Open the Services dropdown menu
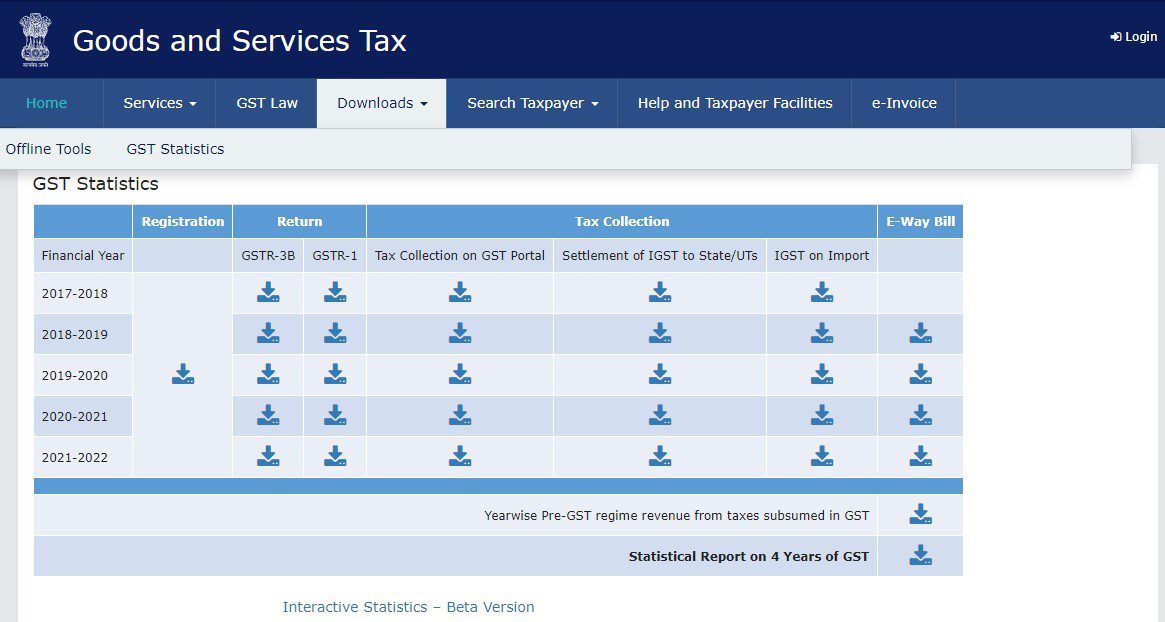 tap(158, 103)
